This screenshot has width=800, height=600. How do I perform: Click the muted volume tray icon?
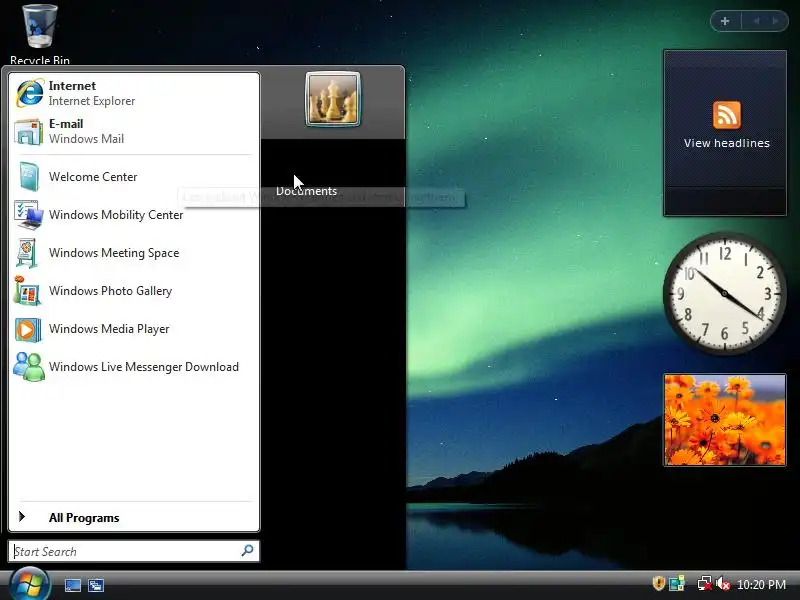[722, 583]
